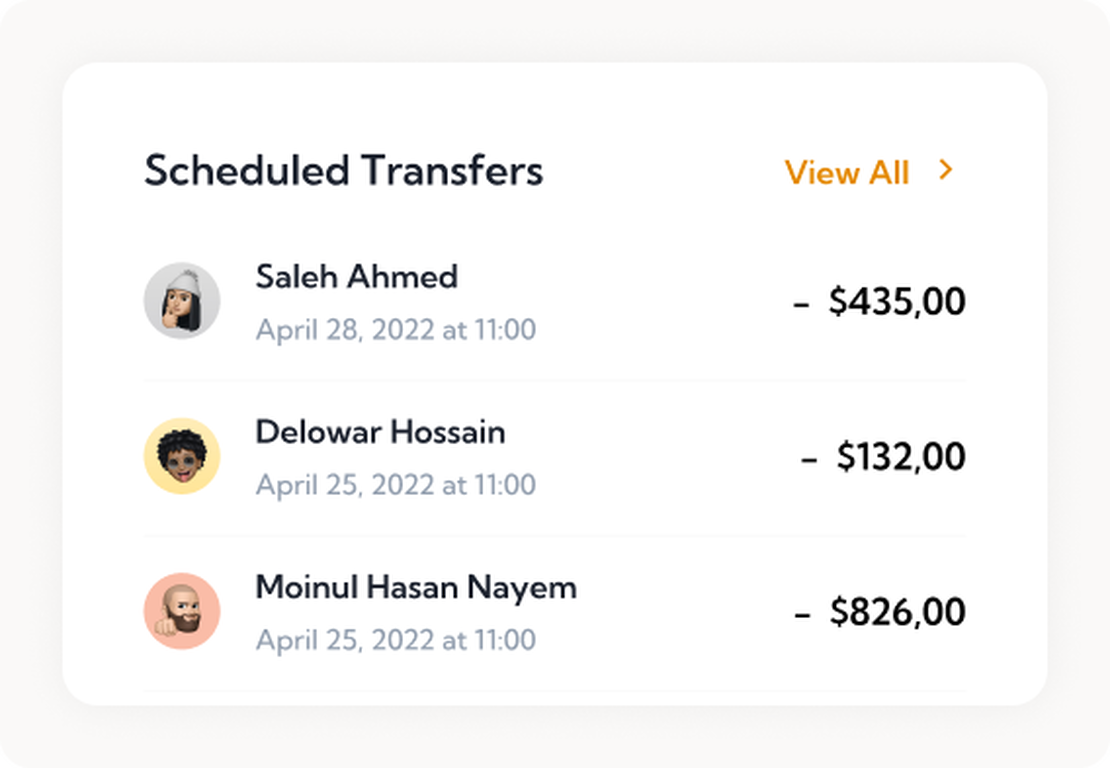1110x768 pixels.
Task: Select the Delowar Hossain name
Action: pos(380,432)
